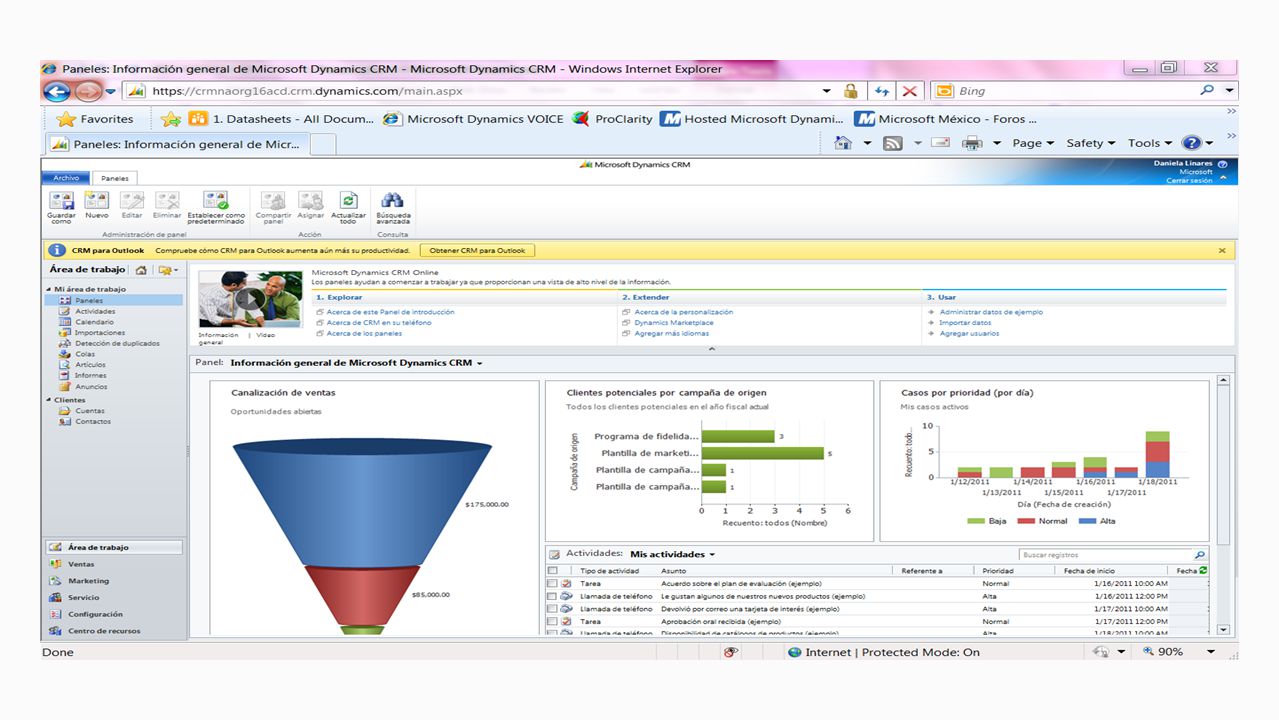The image size is (1279, 720).
Task: Switch to the Marketing area
Action: pos(88,581)
